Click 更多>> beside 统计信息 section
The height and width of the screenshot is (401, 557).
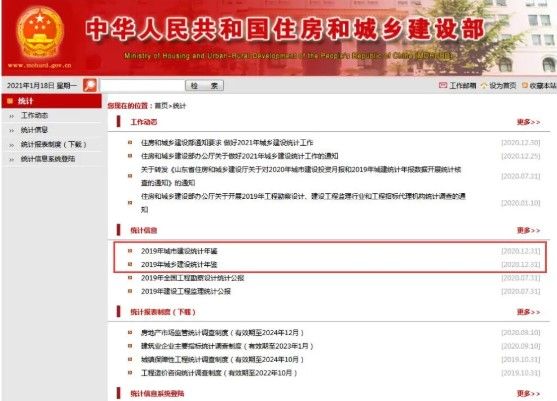click(528, 231)
